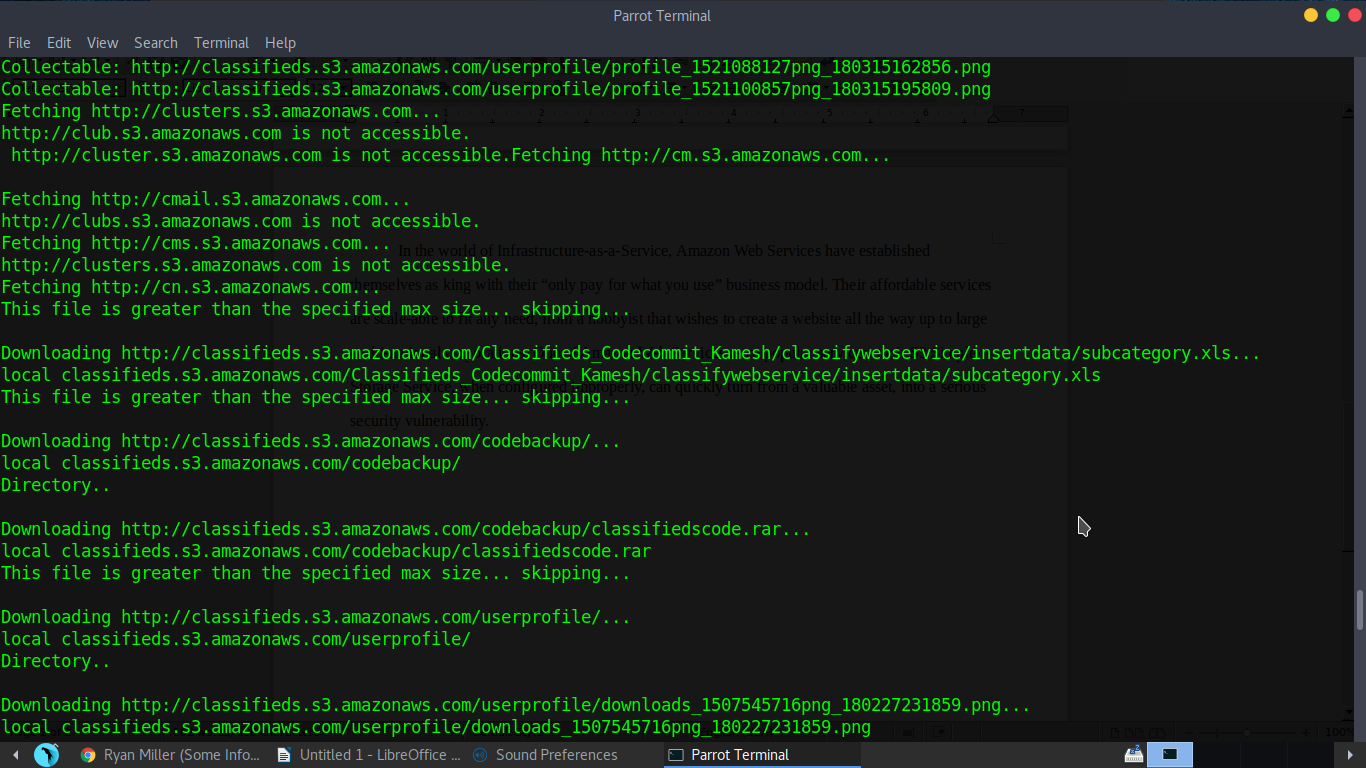Open the keyboard layout indicator in the tray
The width and height of the screenshot is (1366, 768).
(1133, 754)
